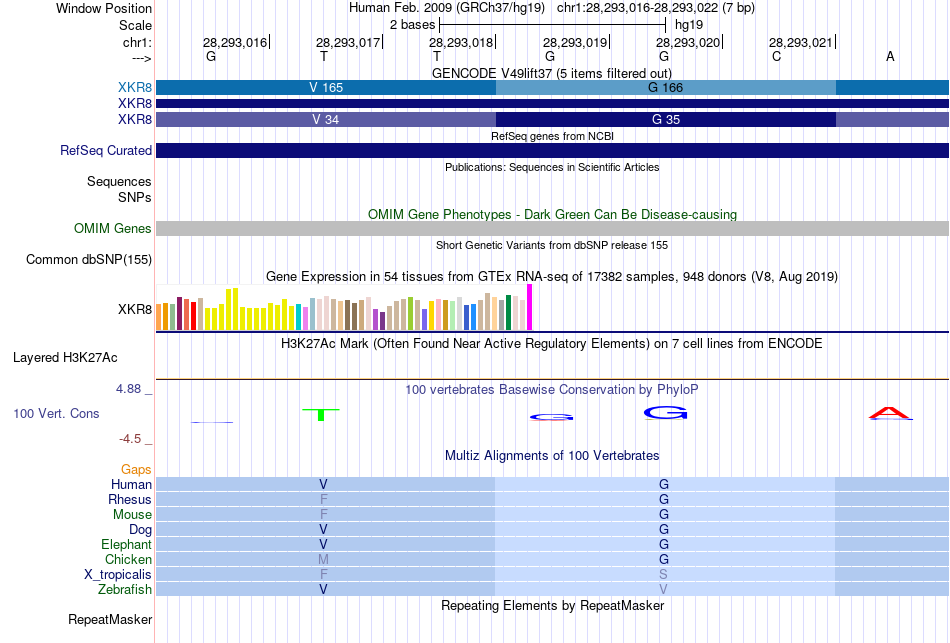The height and width of the screenshot is (643, 950).
Task: Open the RefSeq Curated track label
Action: click(105, 150)
